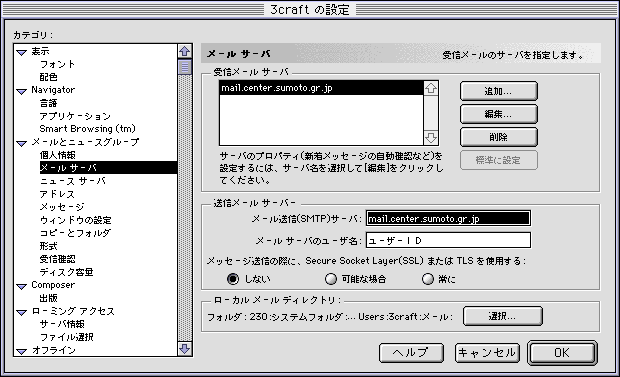Select コピーとフォルダ category item

pos(75,233)
